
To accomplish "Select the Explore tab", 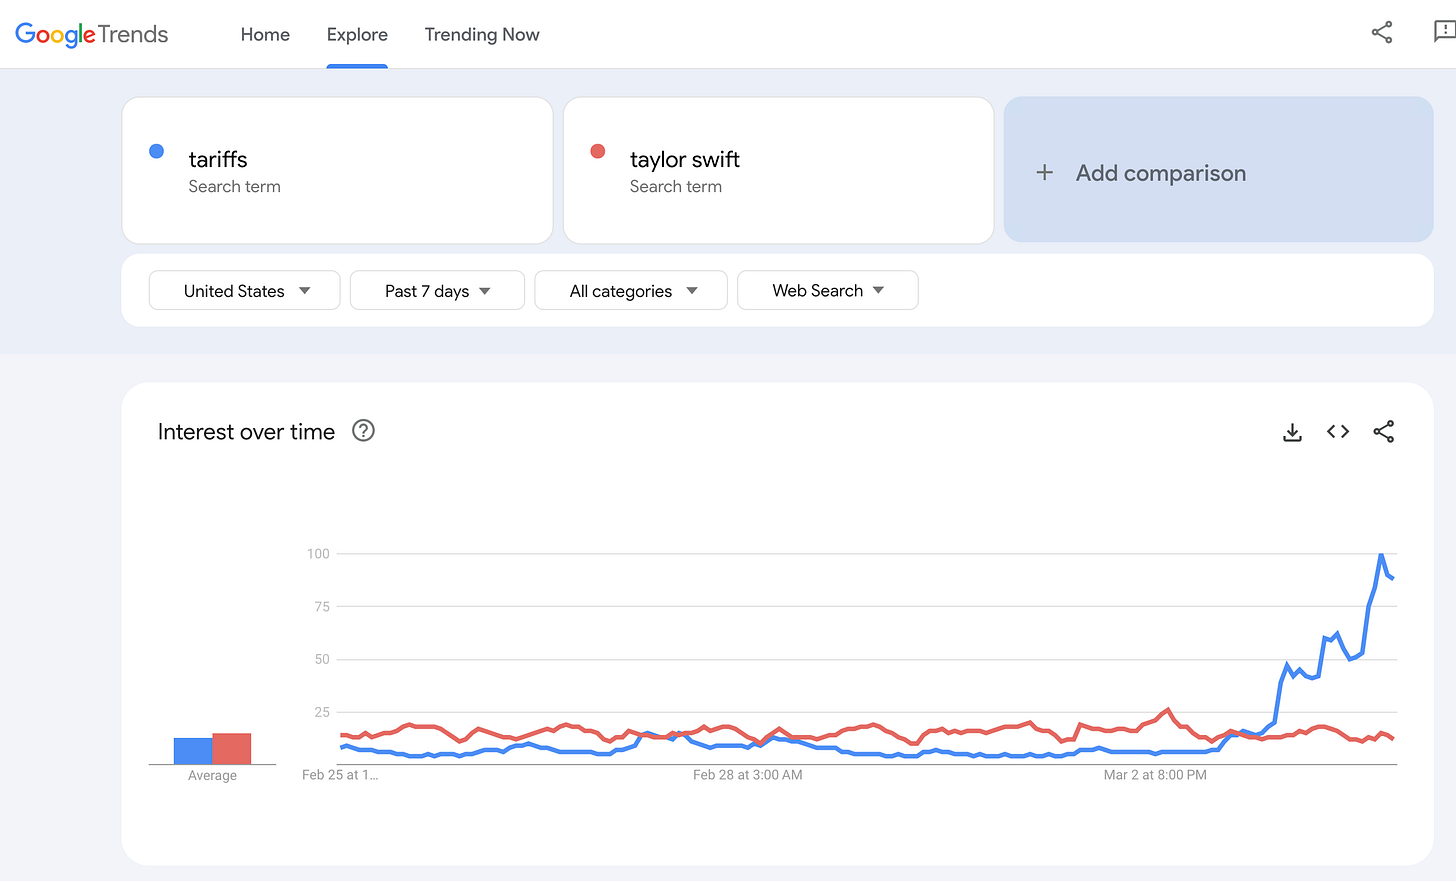I will pyautogui.click(x=357, y=34).
